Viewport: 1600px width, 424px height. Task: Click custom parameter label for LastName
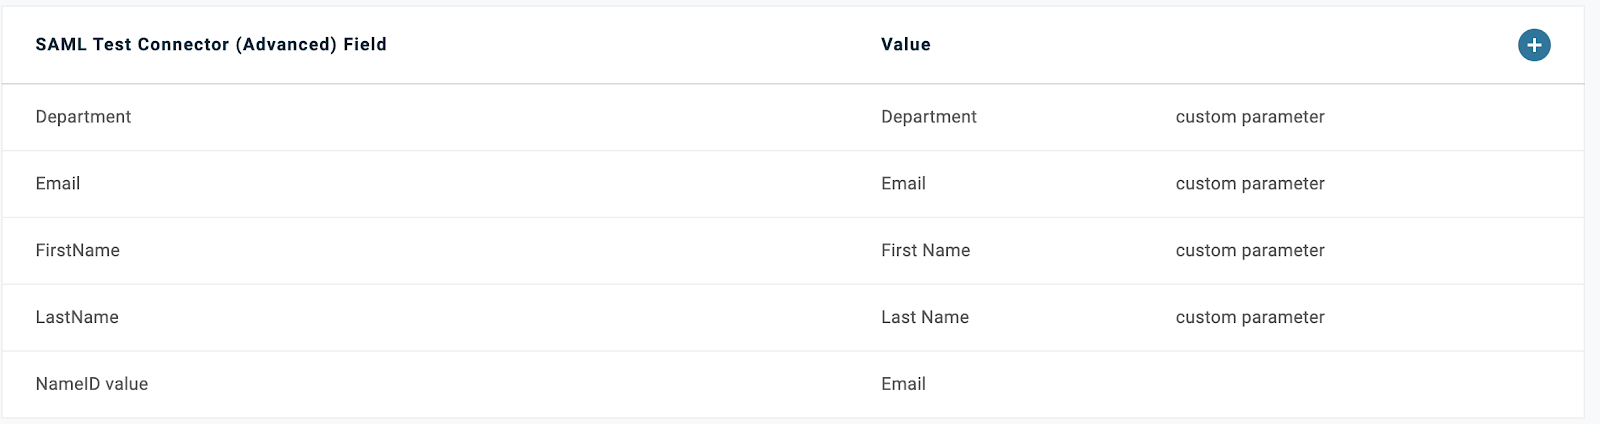[1250, 318]
